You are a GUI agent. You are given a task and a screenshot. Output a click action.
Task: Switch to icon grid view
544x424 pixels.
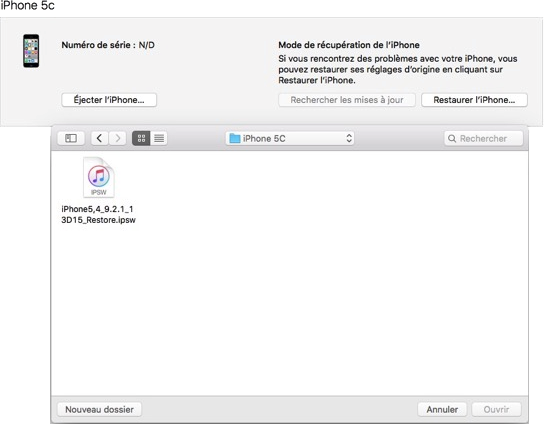point(141,138)
